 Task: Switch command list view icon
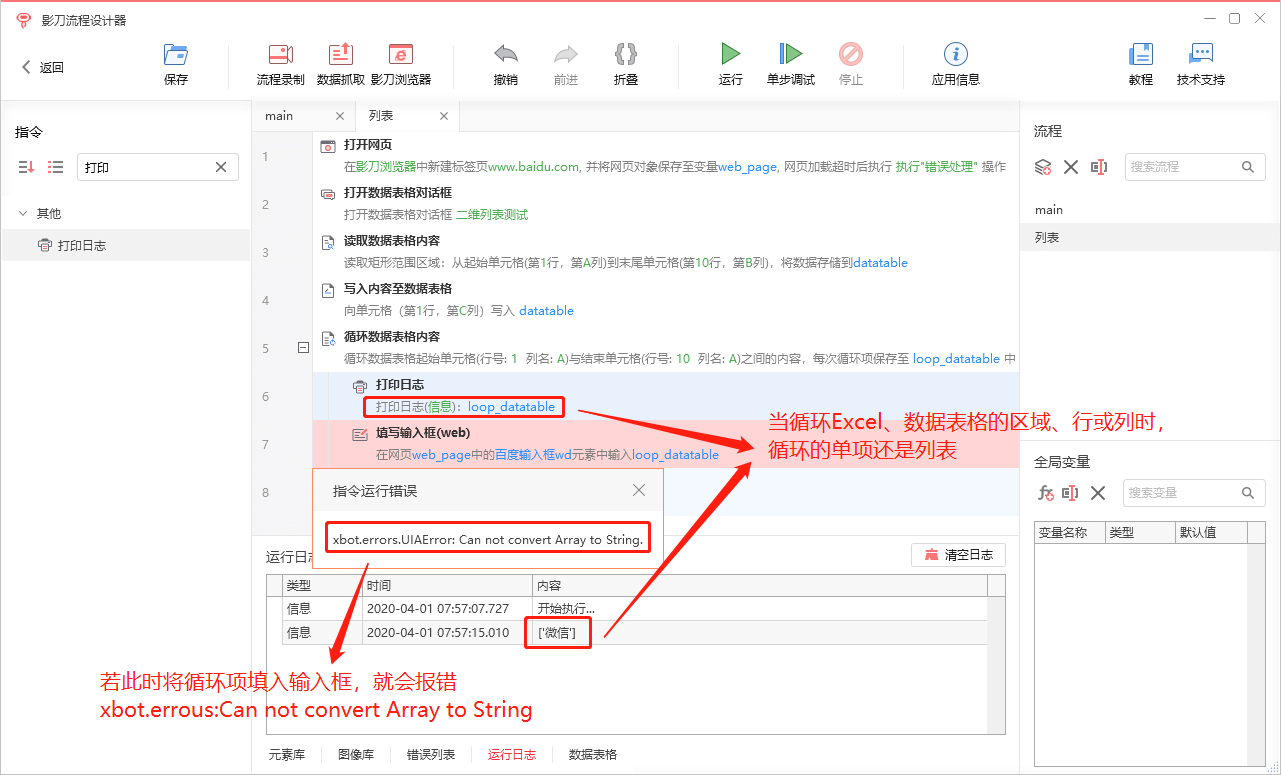click(56, 167)
